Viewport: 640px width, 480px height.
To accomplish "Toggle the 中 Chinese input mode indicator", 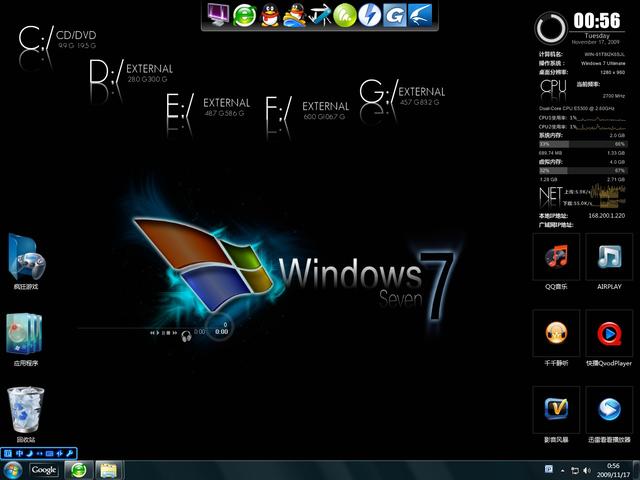I will tap(18, 453).
